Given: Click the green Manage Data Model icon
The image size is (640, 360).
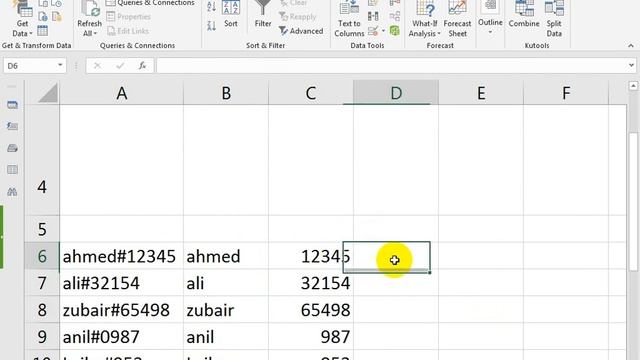Looking at the screenshot, I should click(x=395, y=31).
